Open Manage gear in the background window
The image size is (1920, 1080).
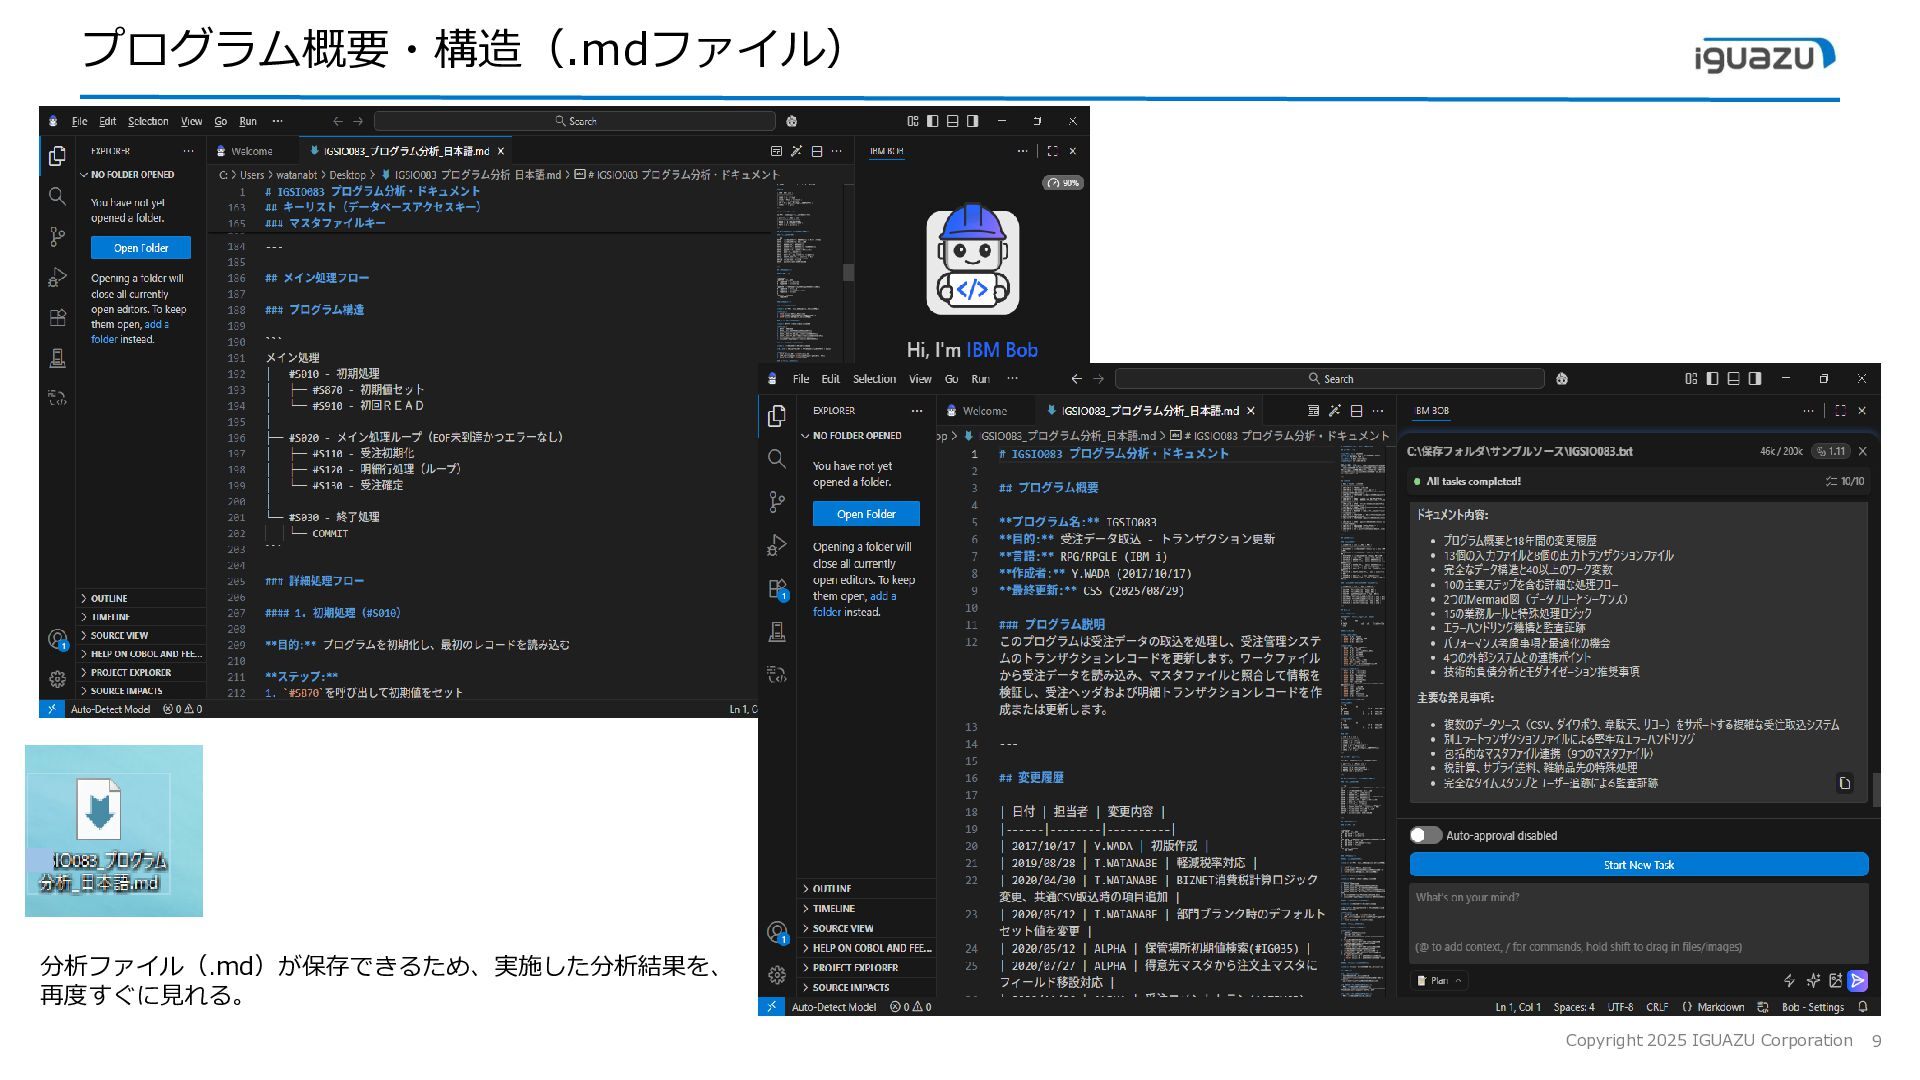point(57,679)
